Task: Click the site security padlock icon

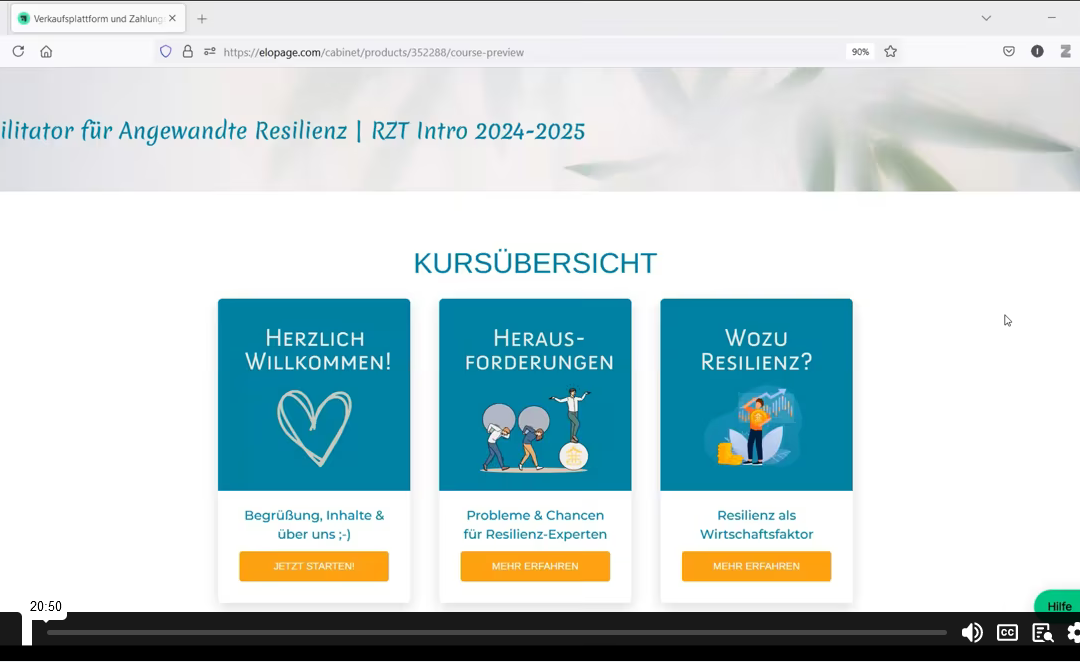Action: tap(188, 52)
